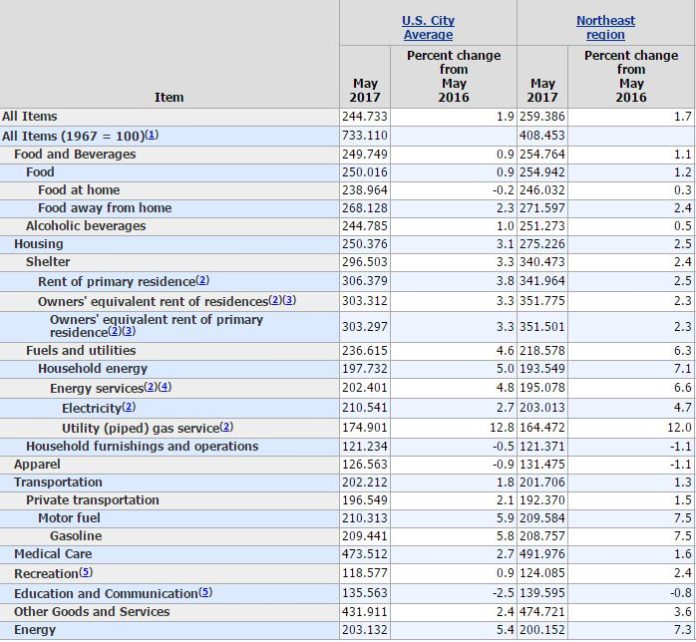Select 'Owners' equivalent rent of primary residence' label

click(x=156, y=326)
